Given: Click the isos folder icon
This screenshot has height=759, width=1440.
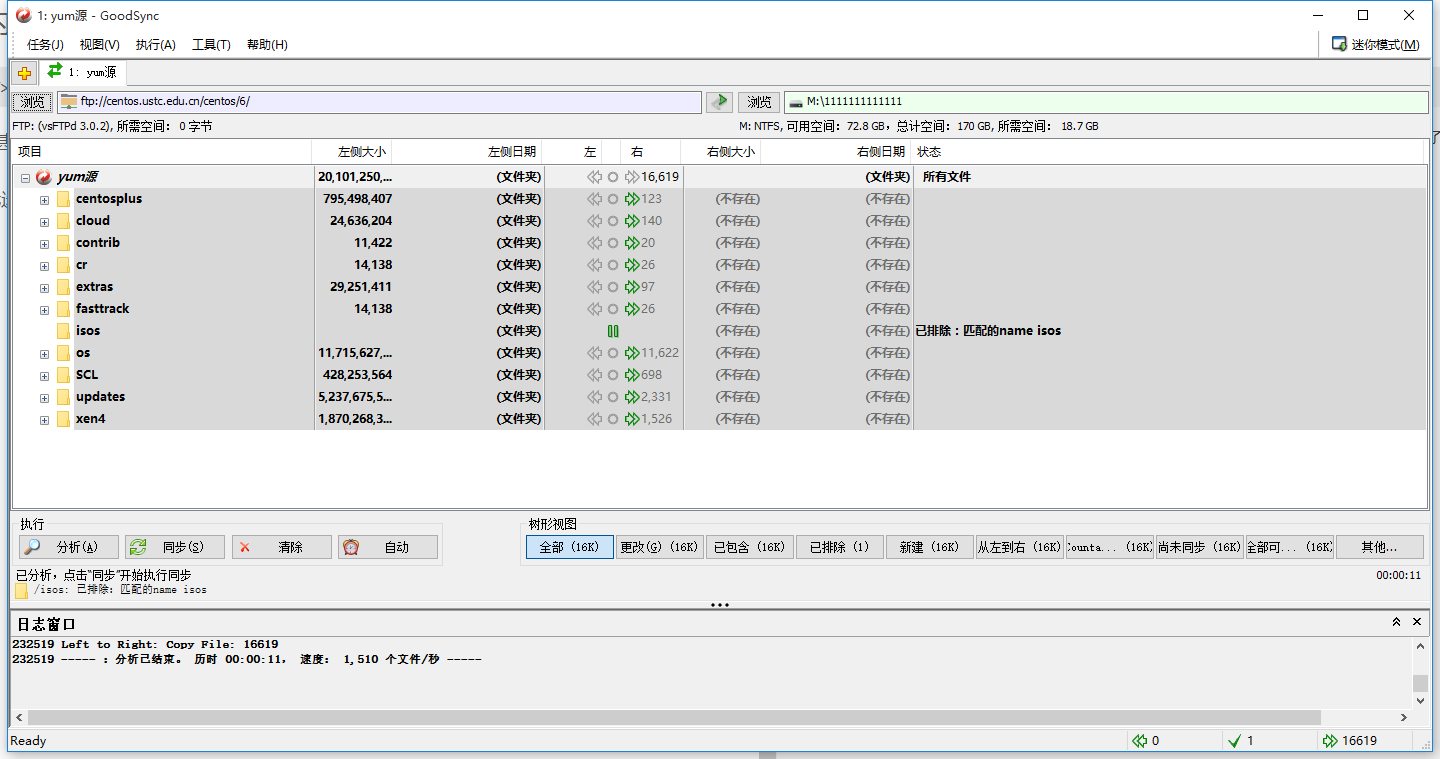Looking at the screenshot, I should tap(63, 331).
